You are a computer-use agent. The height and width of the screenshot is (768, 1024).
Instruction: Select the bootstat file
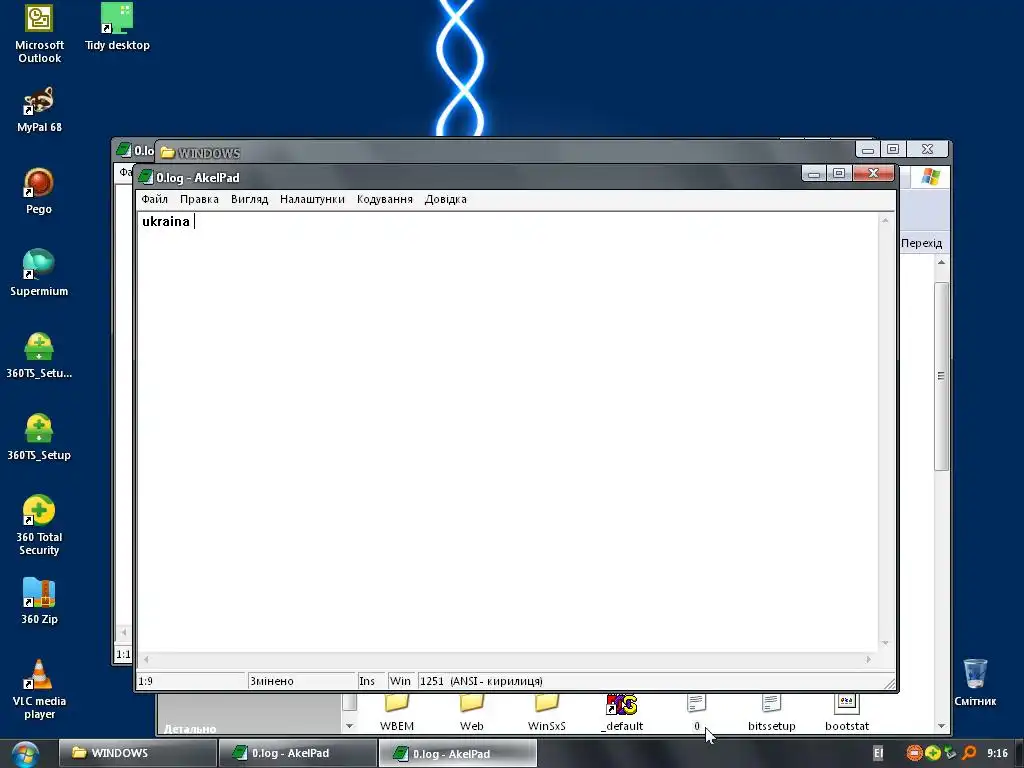[x=846, y=713]
